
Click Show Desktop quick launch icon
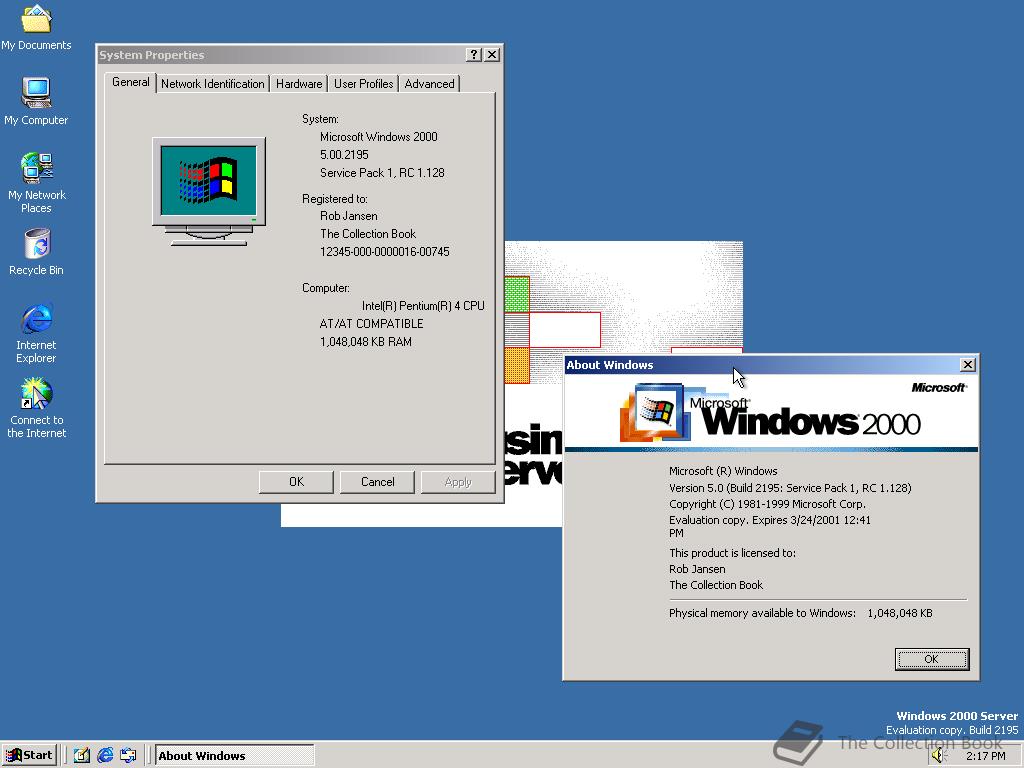pos(82,756)
